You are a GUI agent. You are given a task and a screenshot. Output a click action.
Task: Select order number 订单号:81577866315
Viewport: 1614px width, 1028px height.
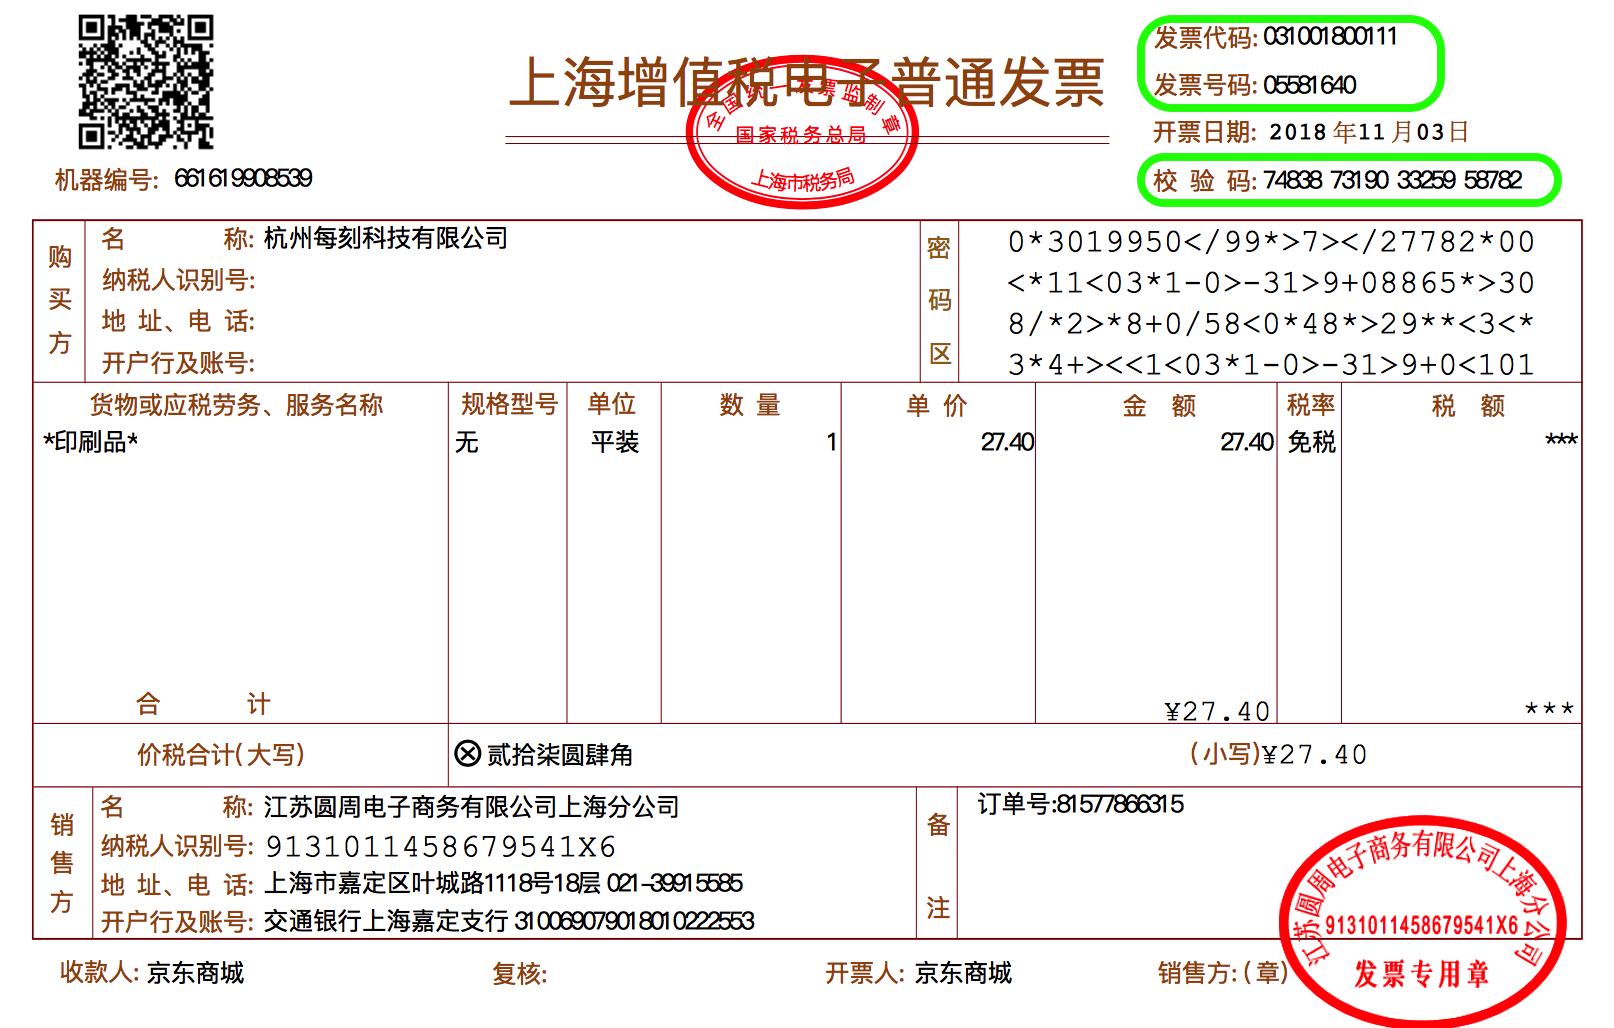click(x=1081, y=804)
